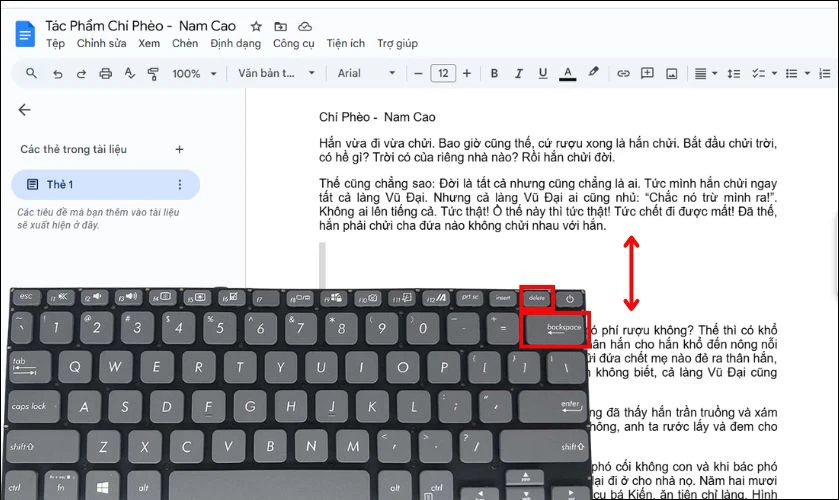Click paragraph starting Thế cũng chẳng sao
The width and height of the screenshot is (840, 500).
click(x=548, y=204)
